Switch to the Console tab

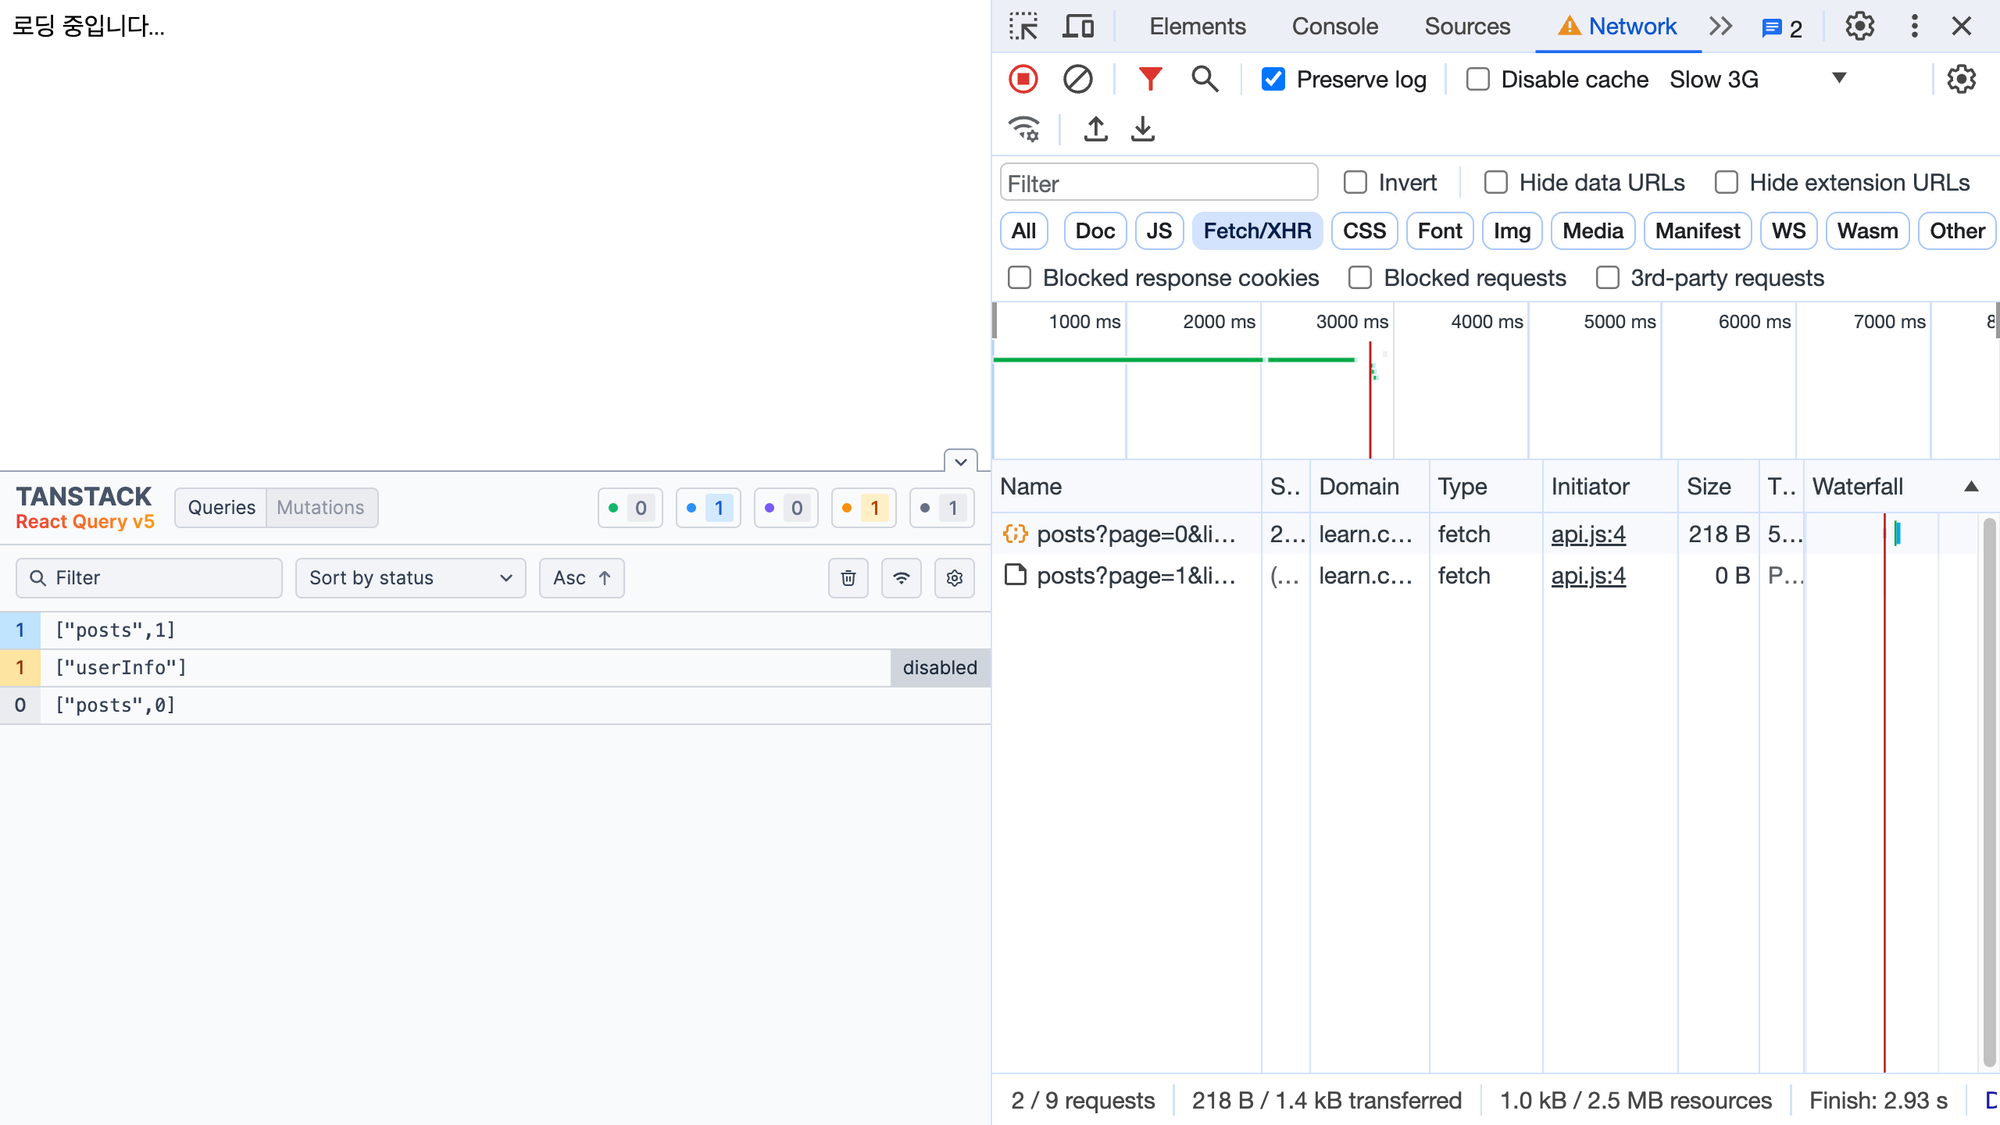coord(1334,26)
